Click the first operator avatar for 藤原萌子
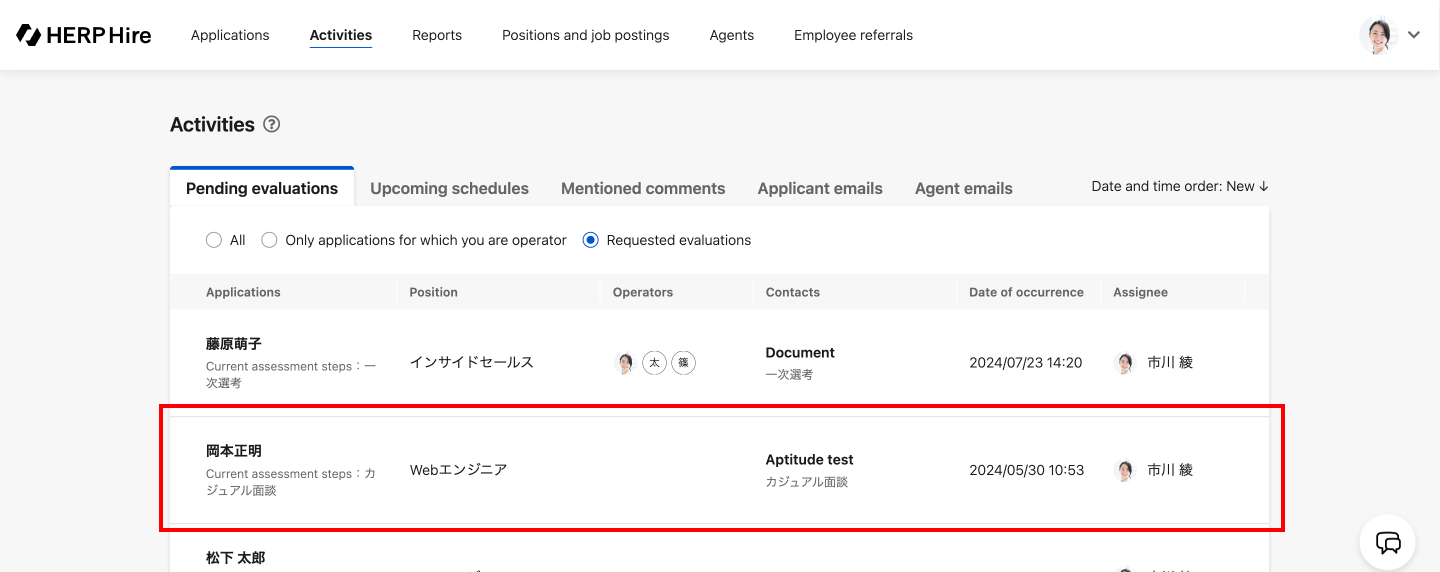This screenshot has height=572, width=1440. [625, 363]
